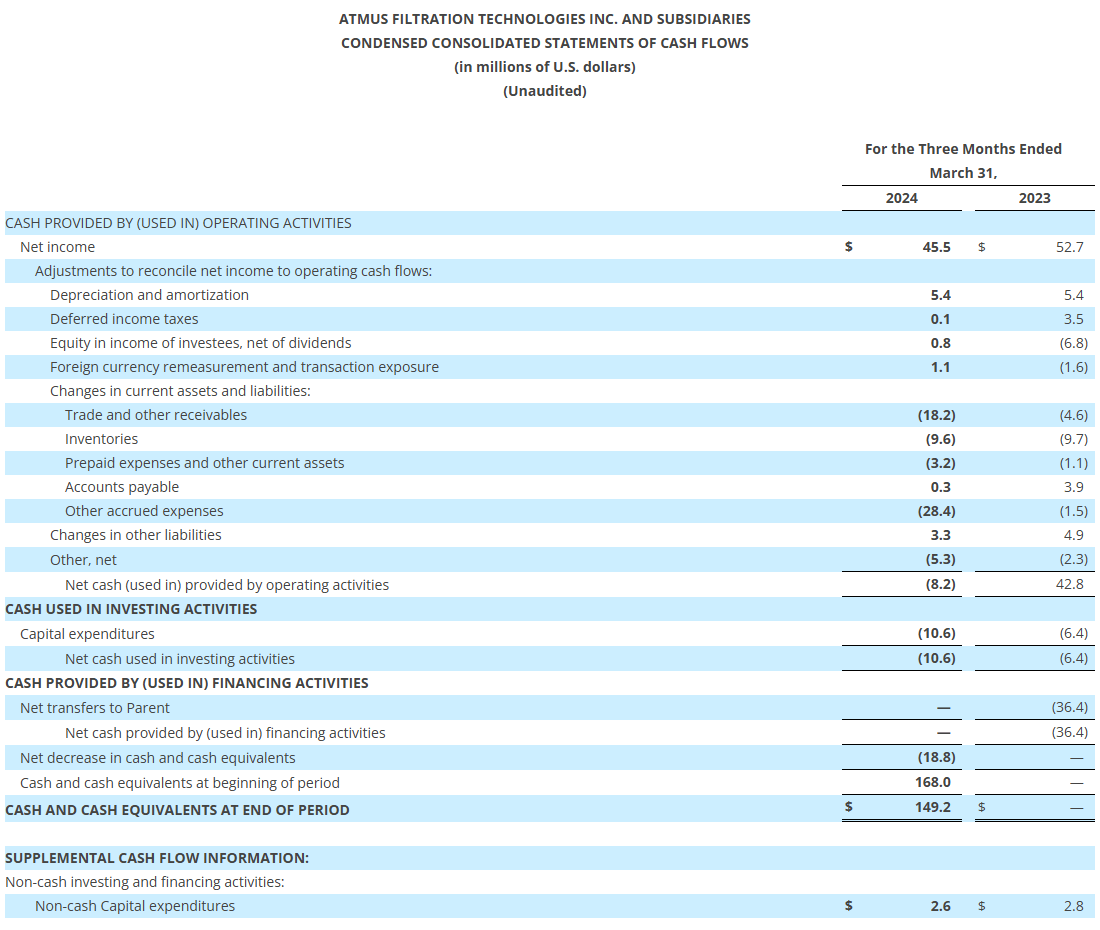Click 'CASH AND CASH EQUIVALENTS AT END OF PERIOD'
This screenshot has height=930, width=1100.
coord(177,810)
